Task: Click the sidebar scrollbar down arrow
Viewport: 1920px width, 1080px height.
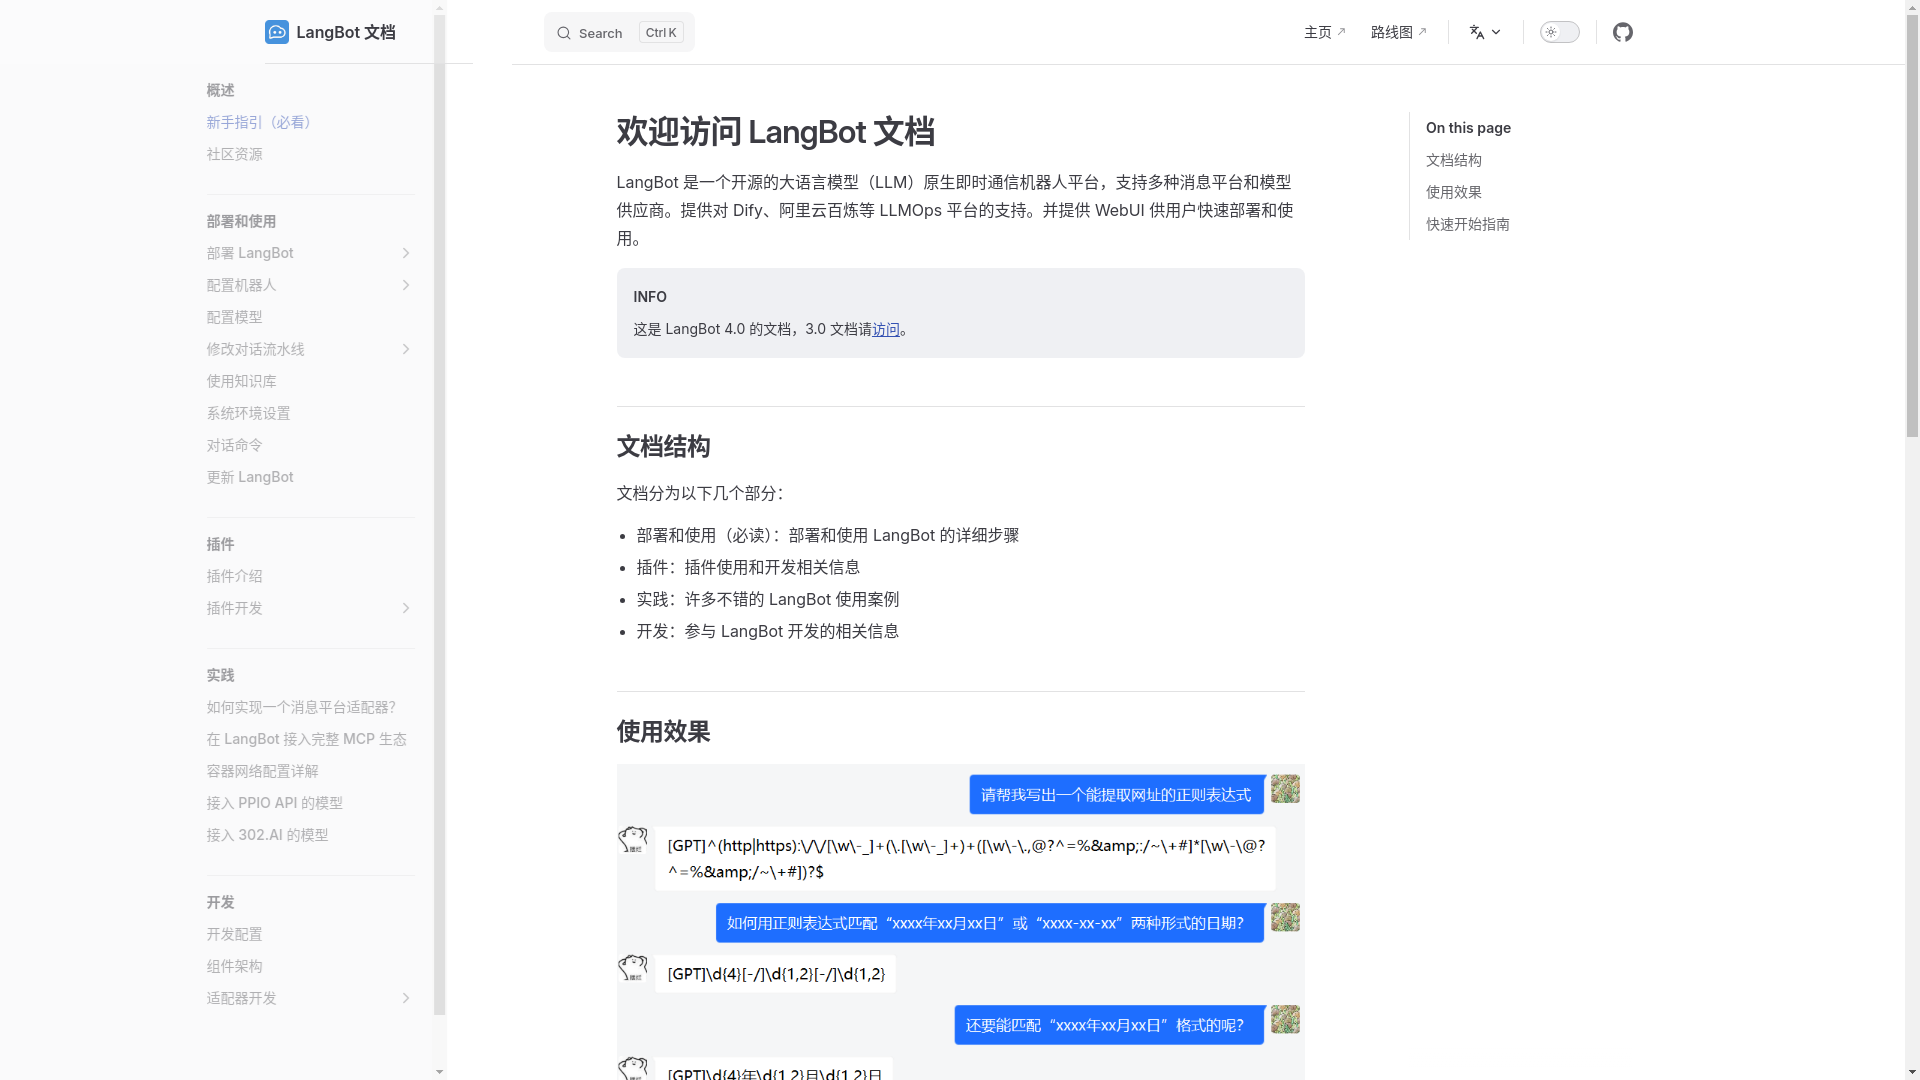Action: [440, 1071]
